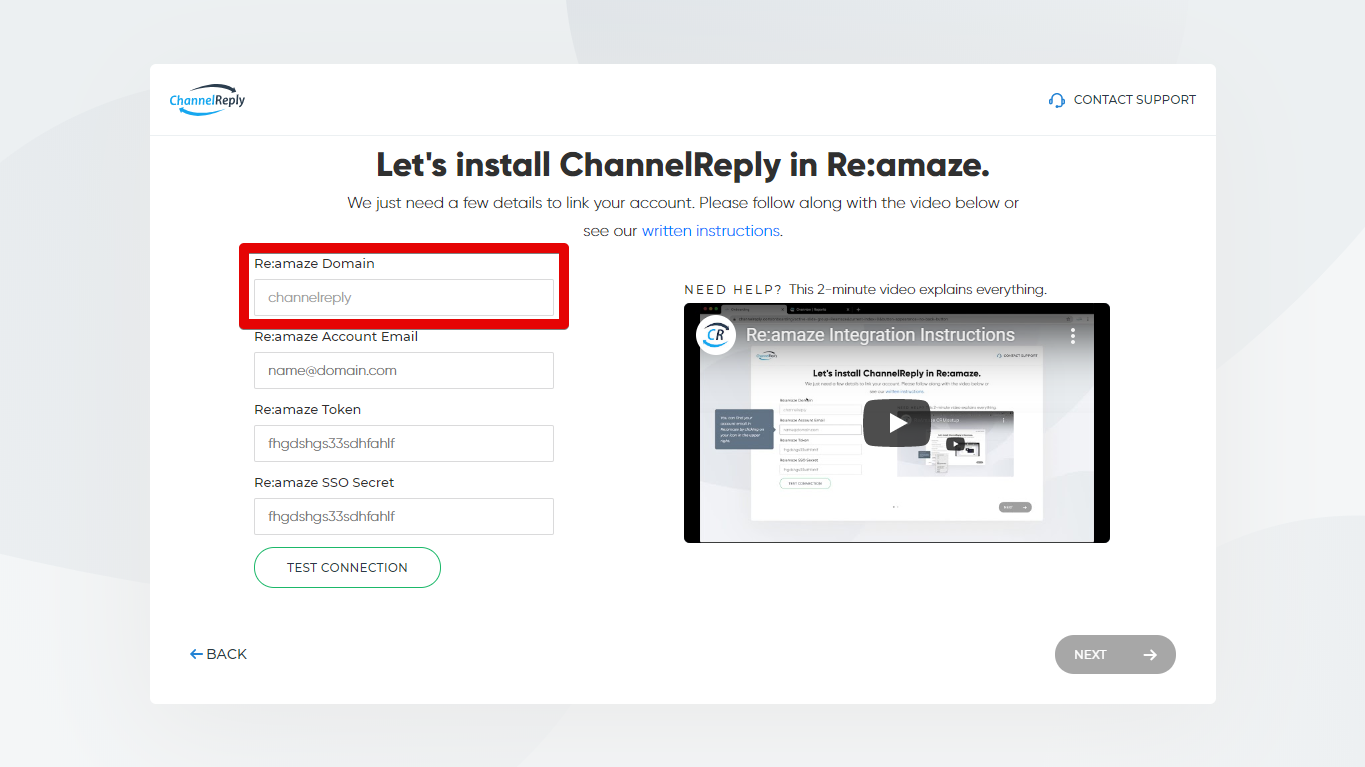
Task: Click the video title Re:amaze Integration Instructions
Action: (880, 335)
